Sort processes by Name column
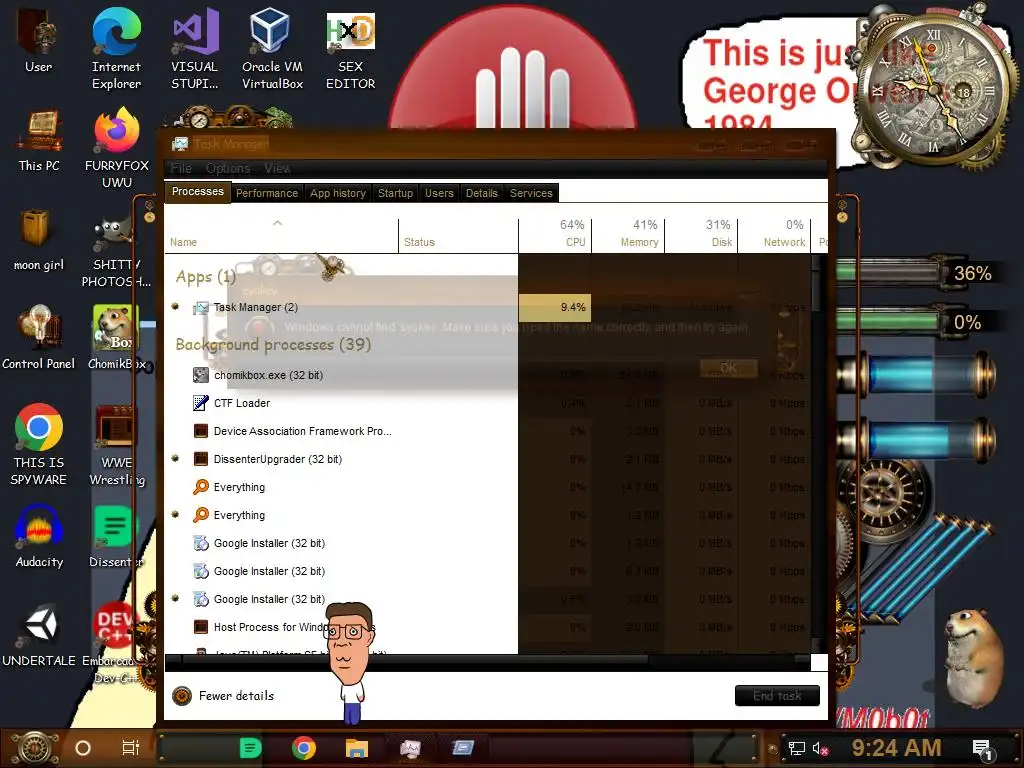The height and width of the screenshot is (768, 1024). 281,235
